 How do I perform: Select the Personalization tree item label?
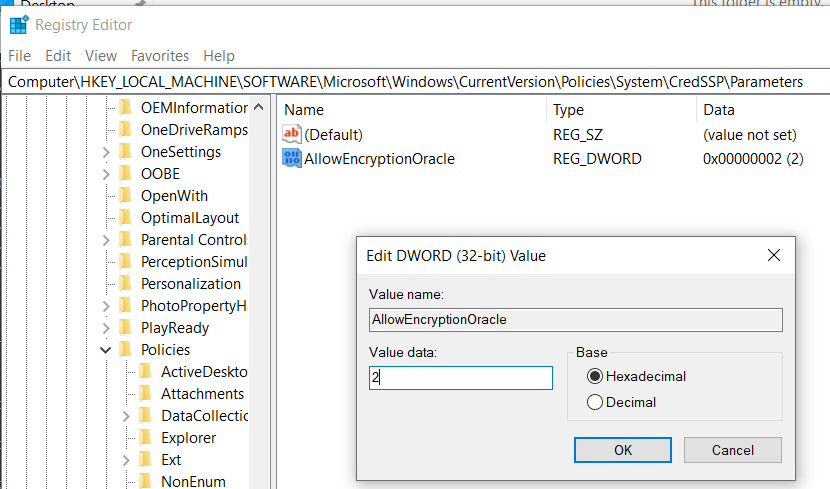tap(191, 284)
